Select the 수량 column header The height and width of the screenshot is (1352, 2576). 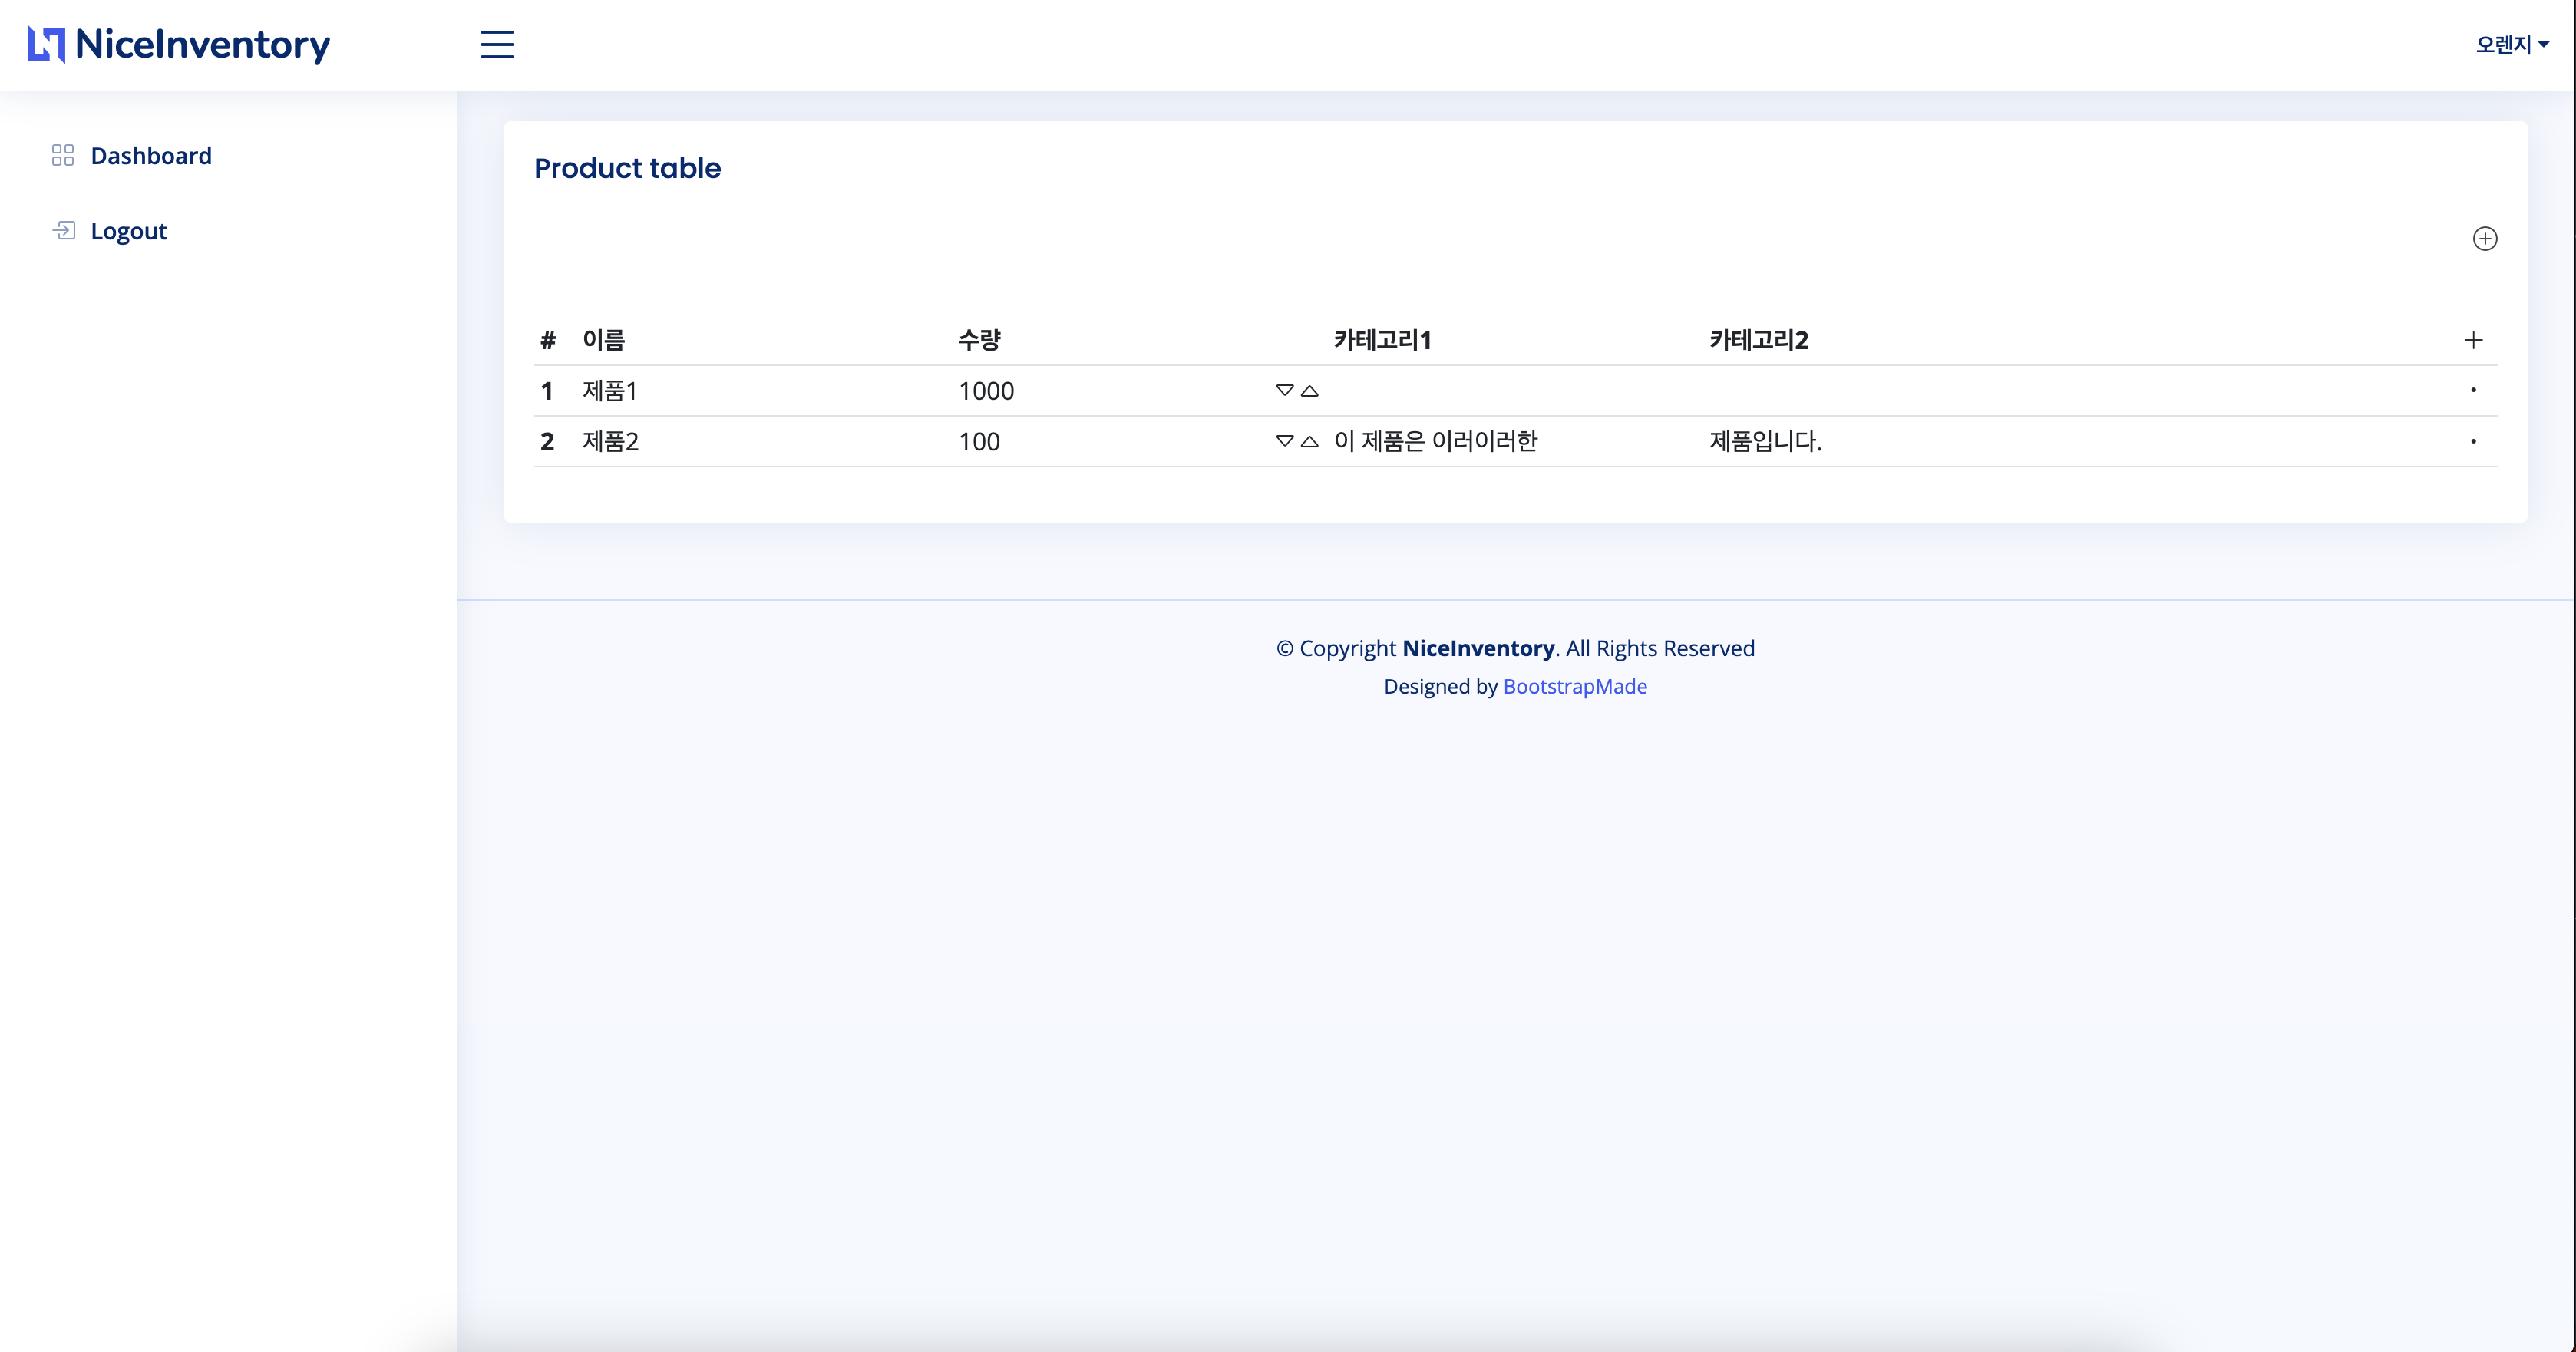[979, 340]
